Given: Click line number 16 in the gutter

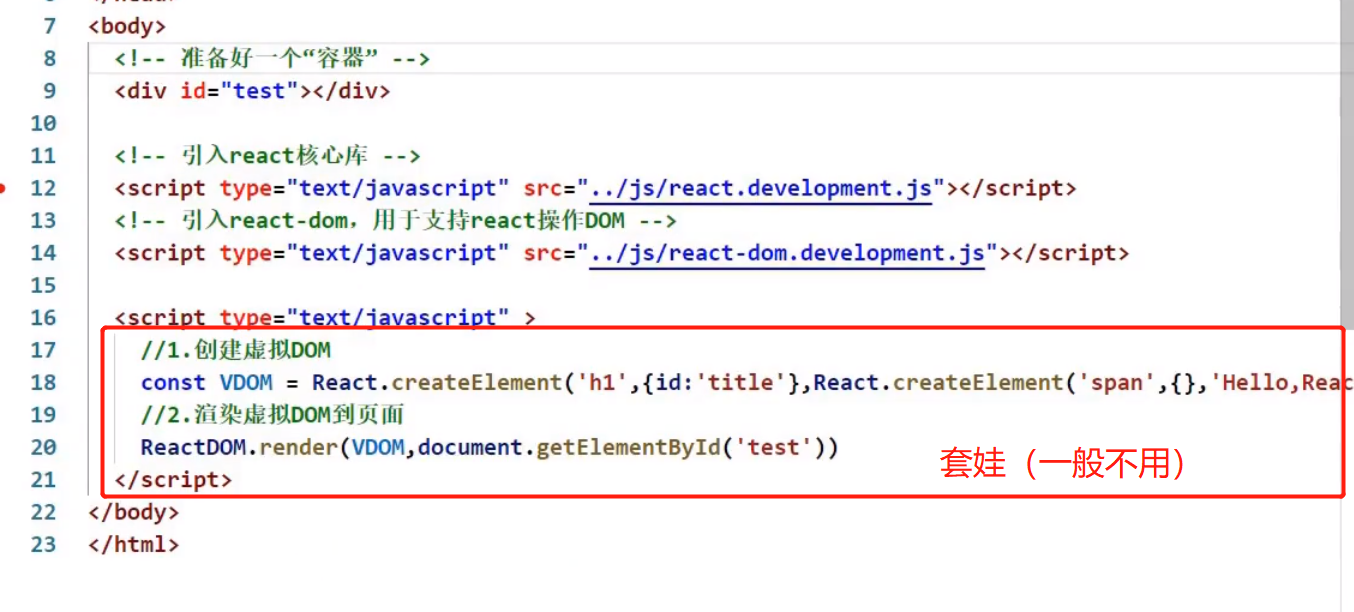Looking at the screenshot, I should click(43, 318).
